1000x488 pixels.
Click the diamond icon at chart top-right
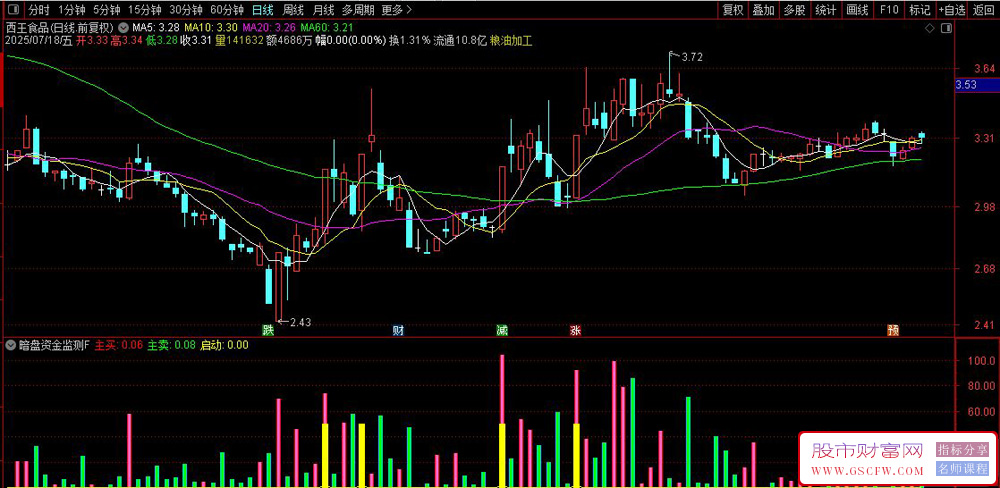930,28
